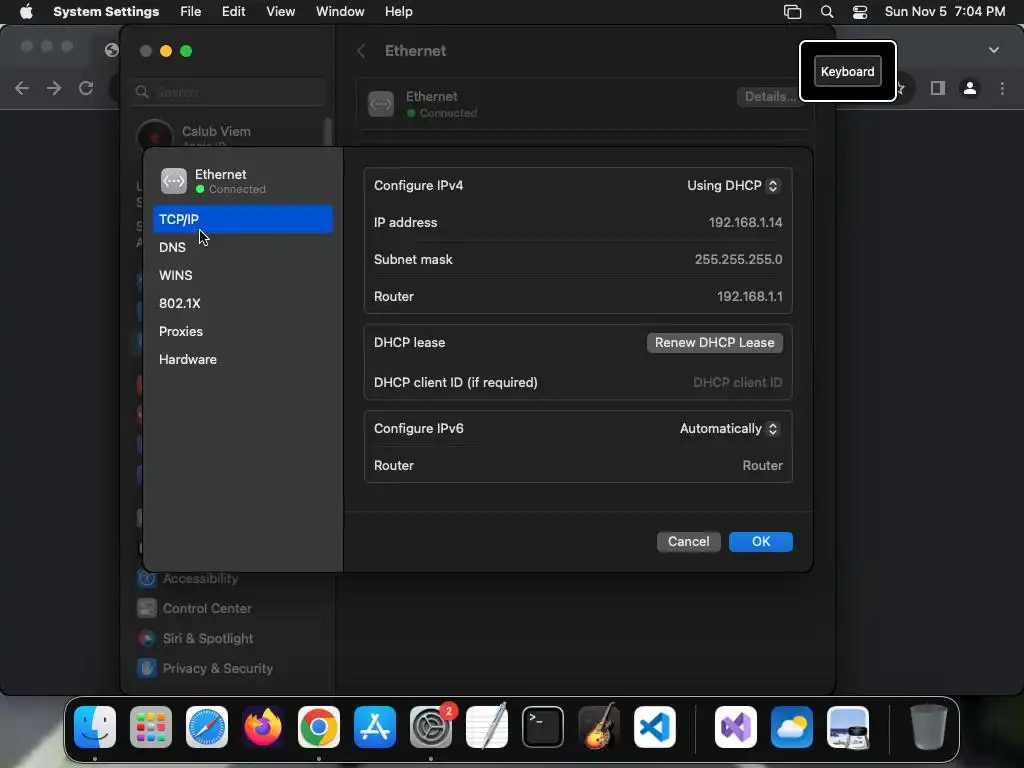Open the Hardware tab
The height and width of the screenshot is (768, 1024).
(x=243, y=360)
